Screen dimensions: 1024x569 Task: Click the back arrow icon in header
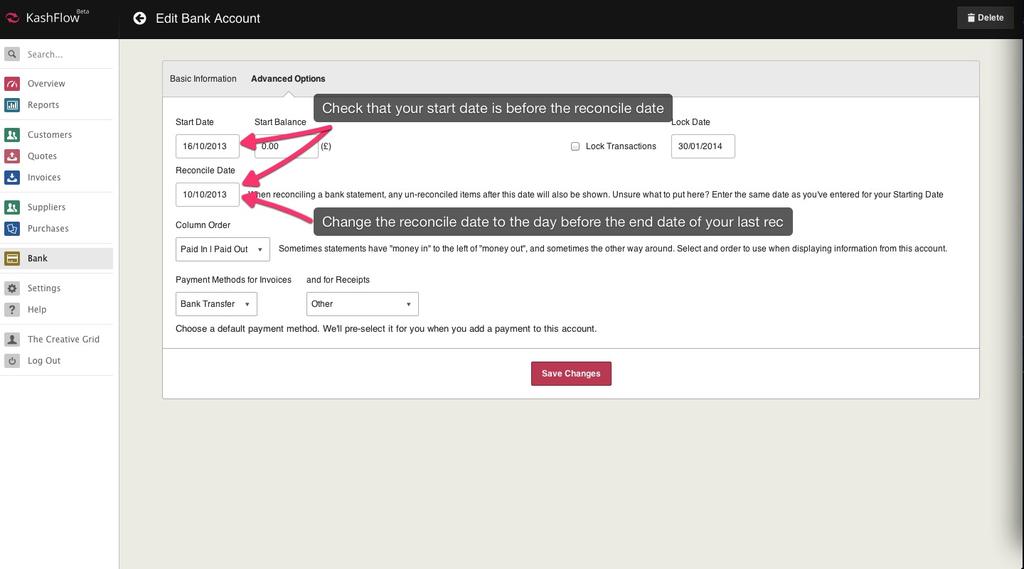140,18
